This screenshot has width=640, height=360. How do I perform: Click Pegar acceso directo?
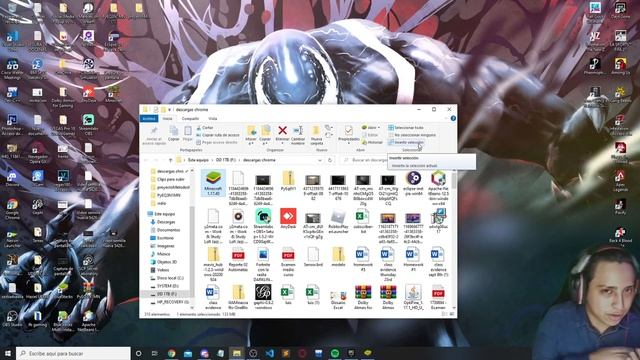(217, 142)
